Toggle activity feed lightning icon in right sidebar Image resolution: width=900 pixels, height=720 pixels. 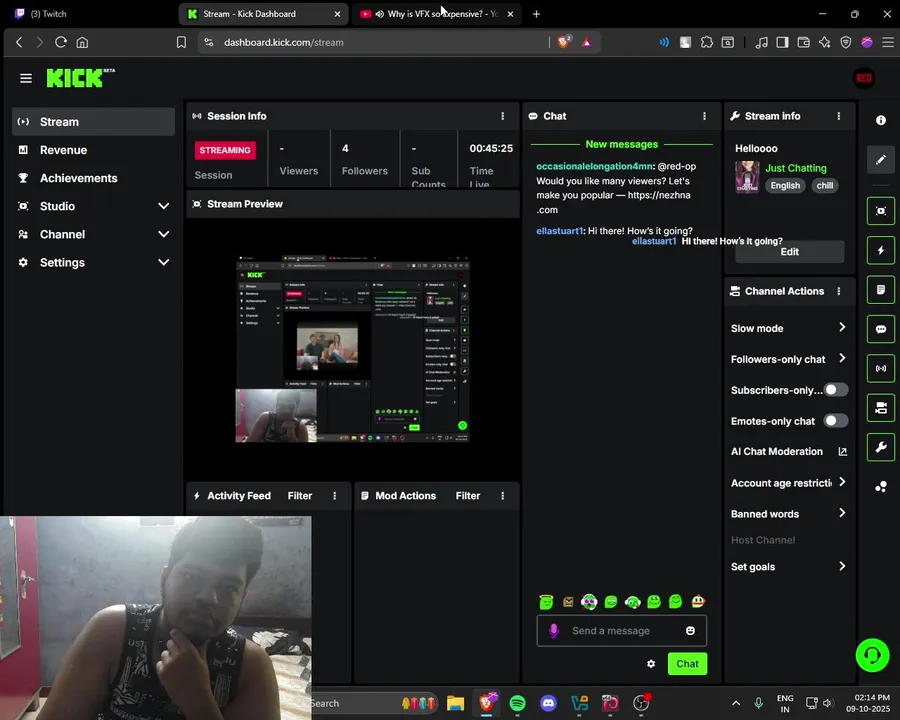(880, 250)
